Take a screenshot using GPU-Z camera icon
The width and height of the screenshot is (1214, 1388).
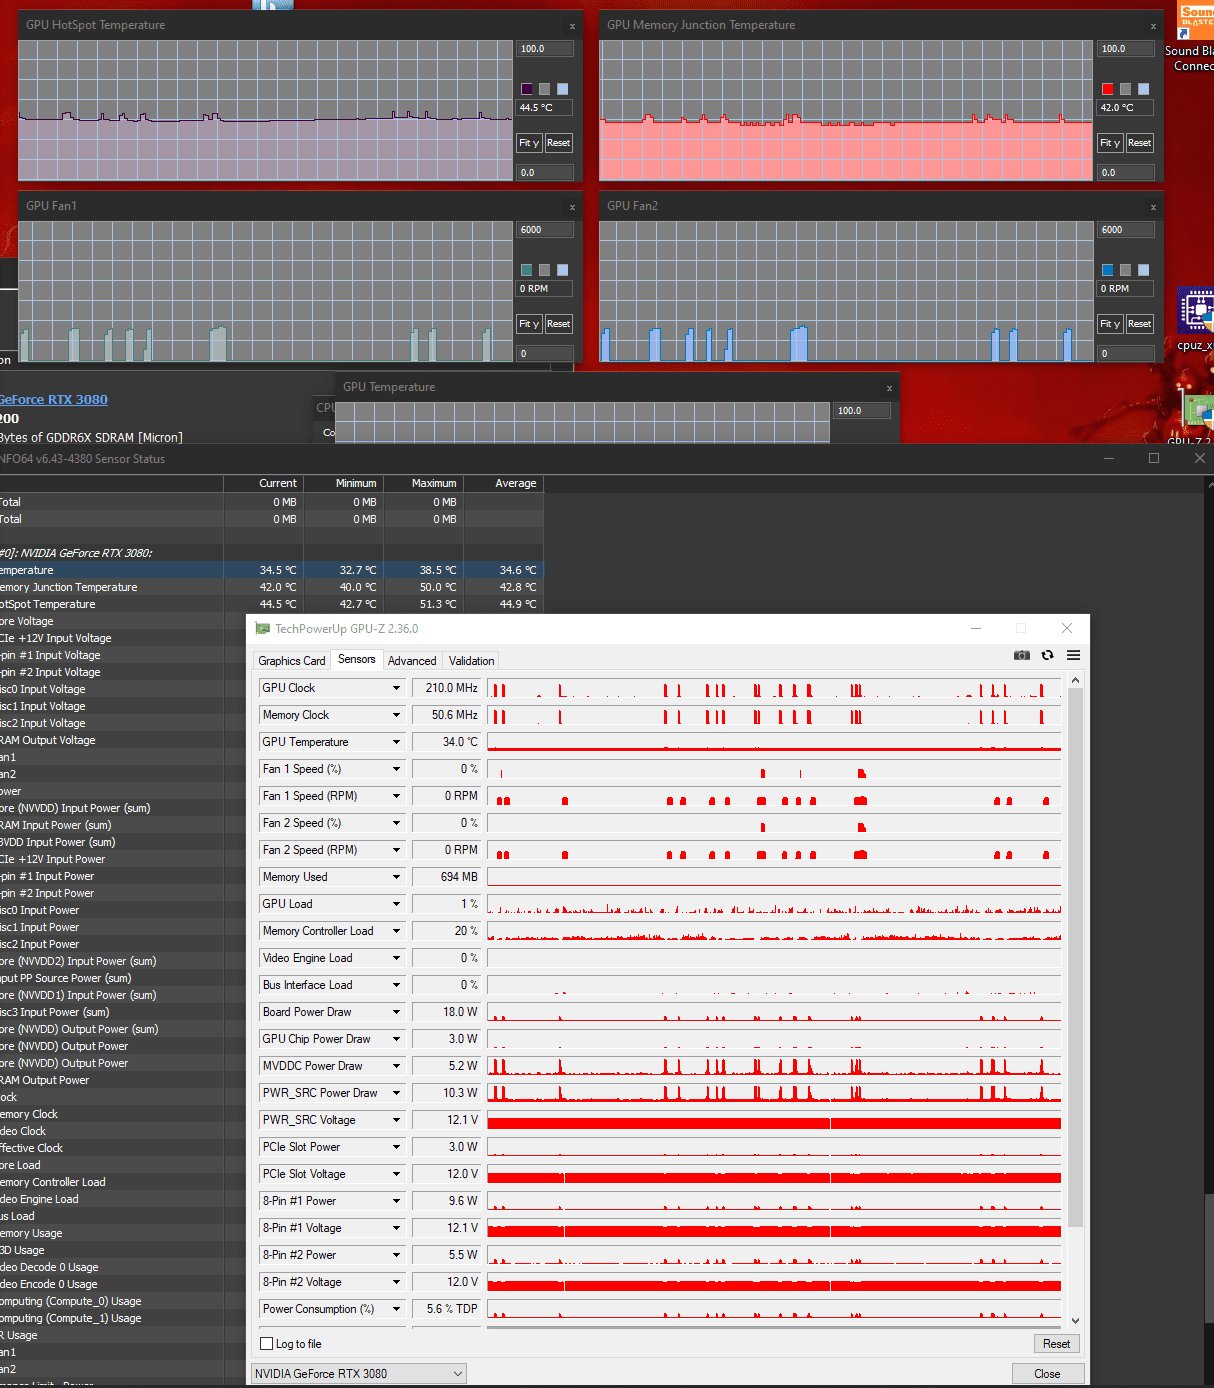click(1021, 655)
